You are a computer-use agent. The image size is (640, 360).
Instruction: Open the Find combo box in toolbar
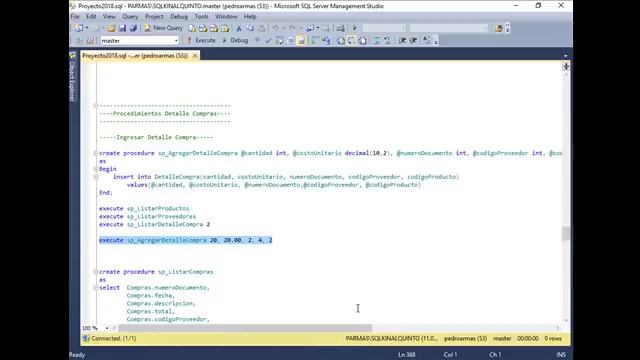(449, 28)
